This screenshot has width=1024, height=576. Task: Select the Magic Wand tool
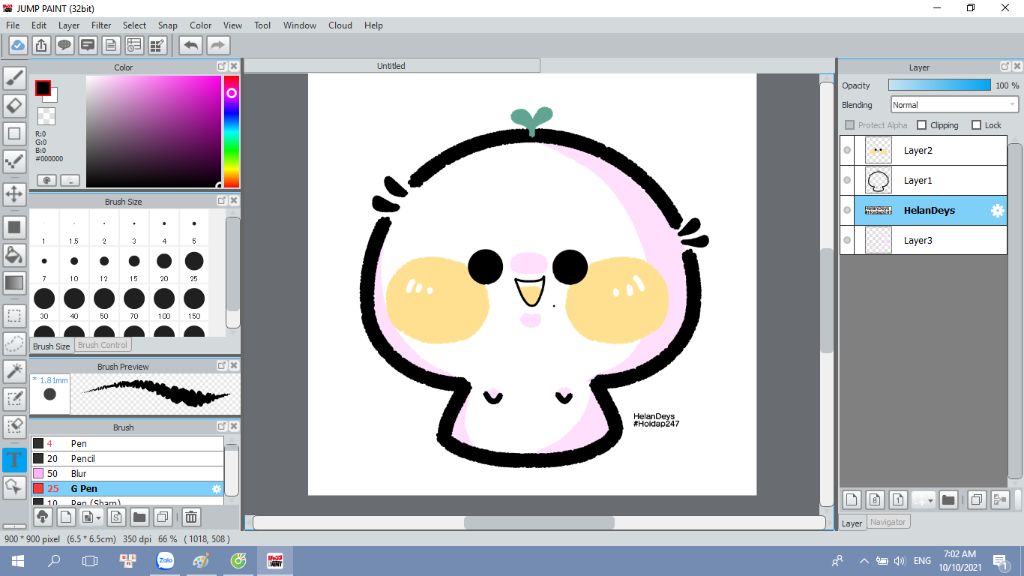pos(14,371)
